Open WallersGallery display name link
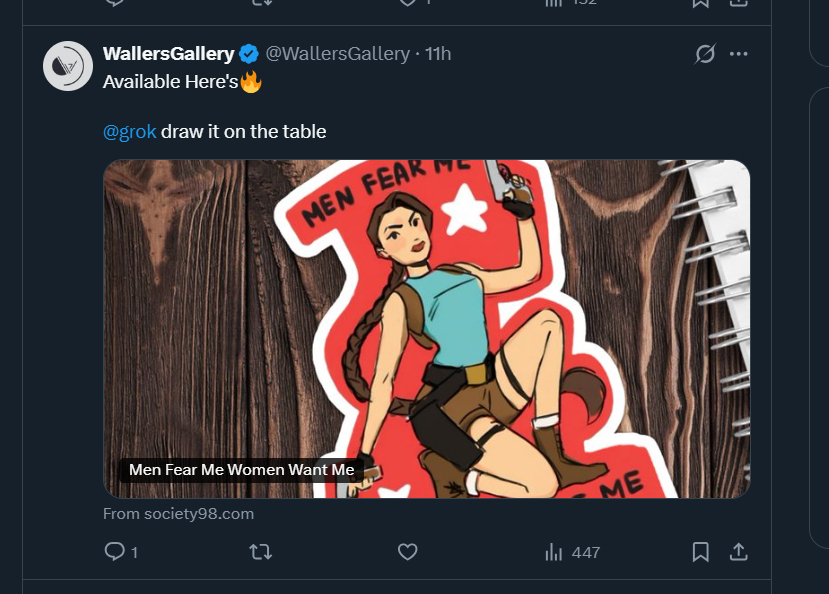 point(168,54)
